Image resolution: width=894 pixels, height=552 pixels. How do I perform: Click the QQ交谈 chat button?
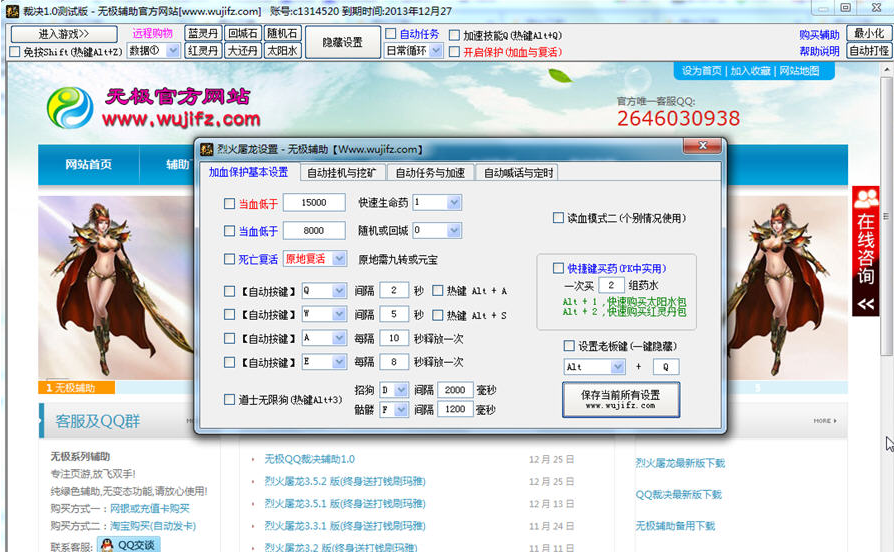coord(128,545)
